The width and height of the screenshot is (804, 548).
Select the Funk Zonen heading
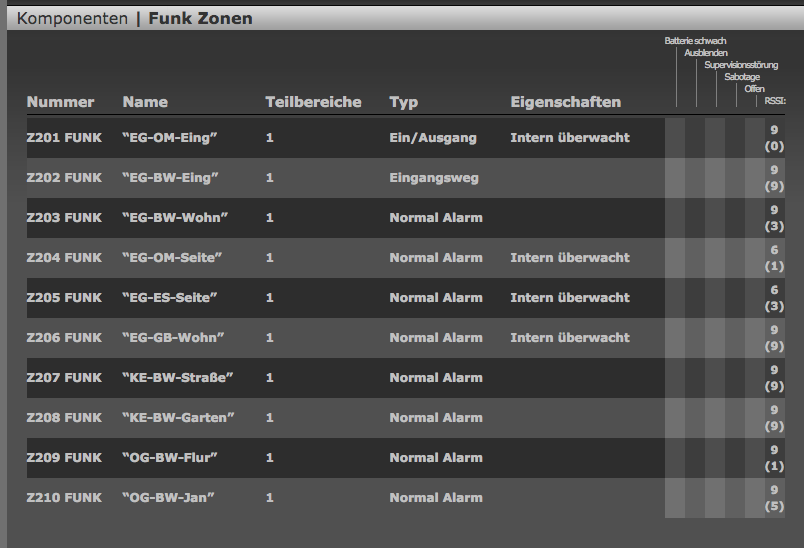[x=200, y=18]
